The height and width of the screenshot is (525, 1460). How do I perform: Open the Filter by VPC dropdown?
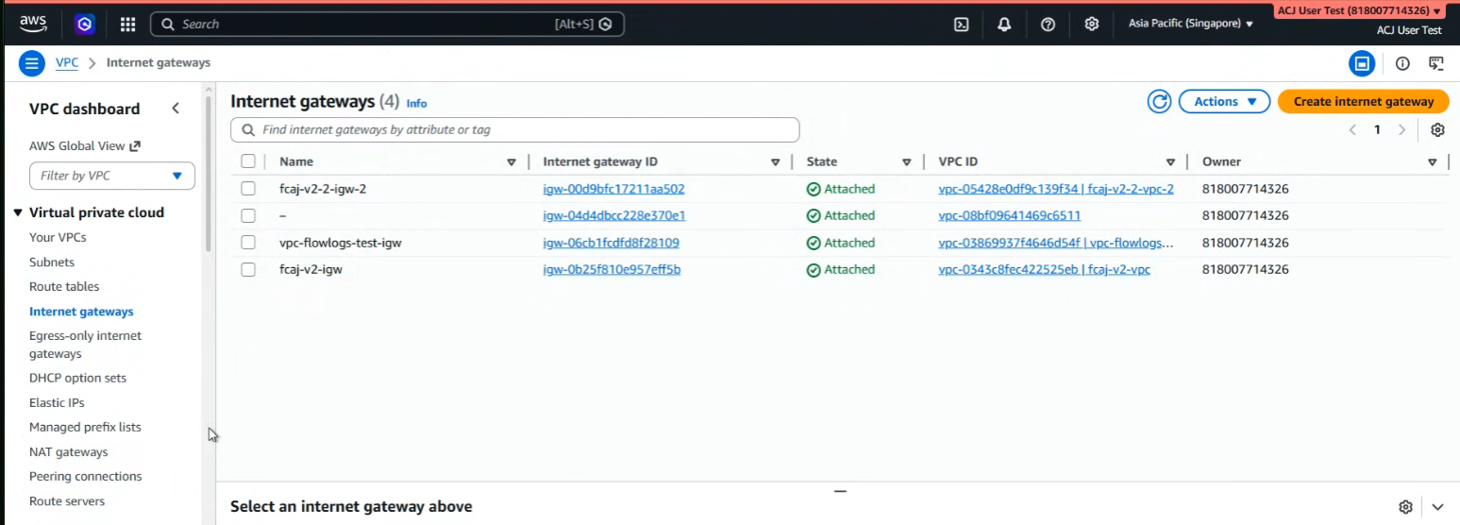(x=112, y=176)
